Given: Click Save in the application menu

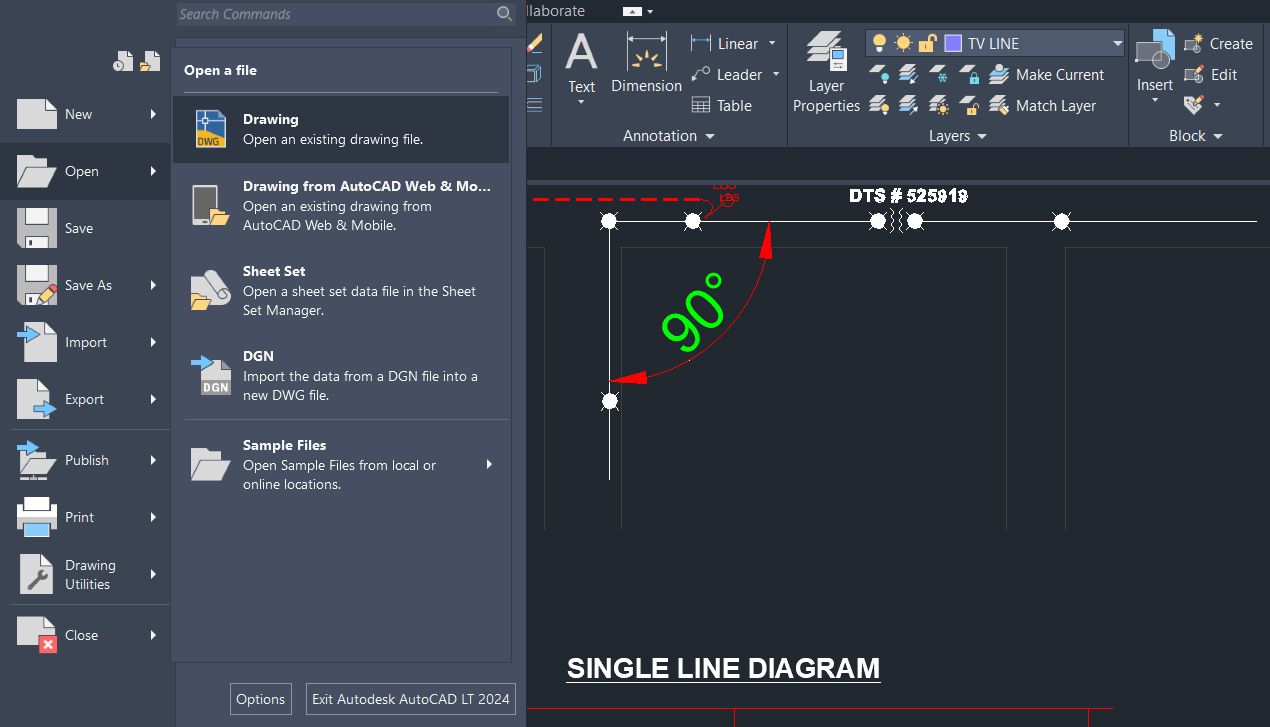Looking at the screenshot, I should (x=85, y=228).
